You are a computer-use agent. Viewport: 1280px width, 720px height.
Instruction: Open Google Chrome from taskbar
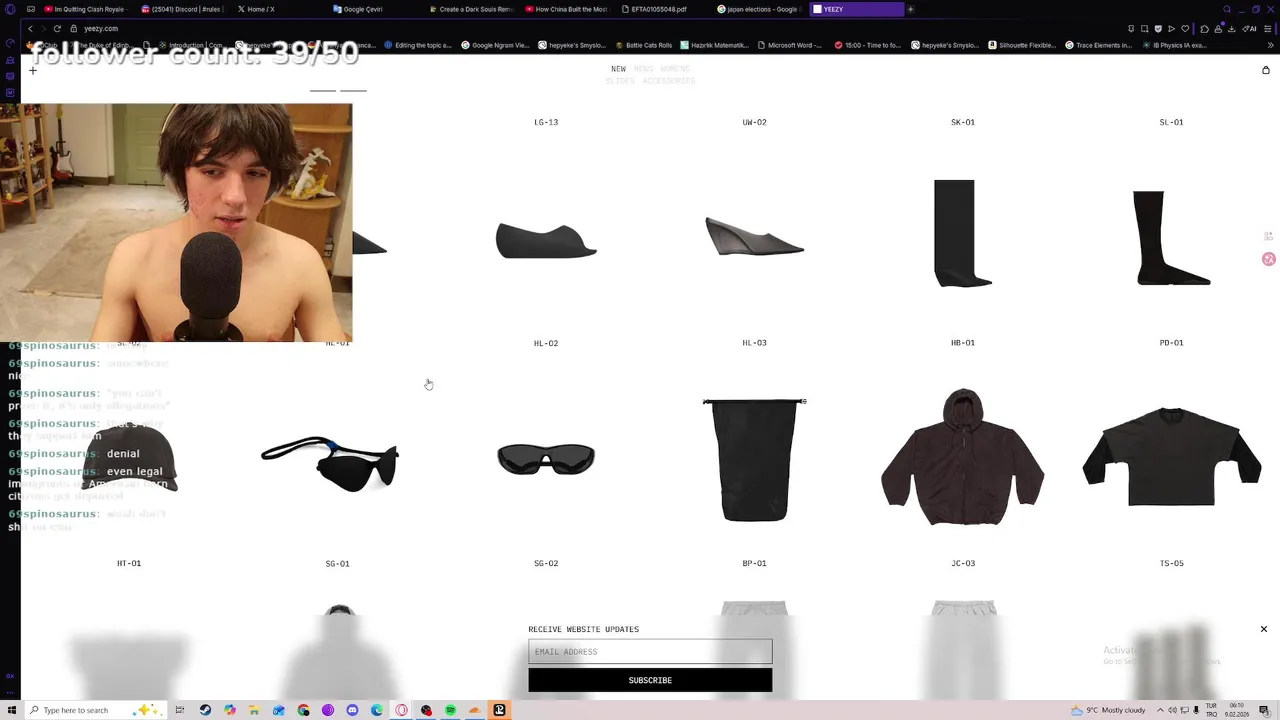coord(303,710)
